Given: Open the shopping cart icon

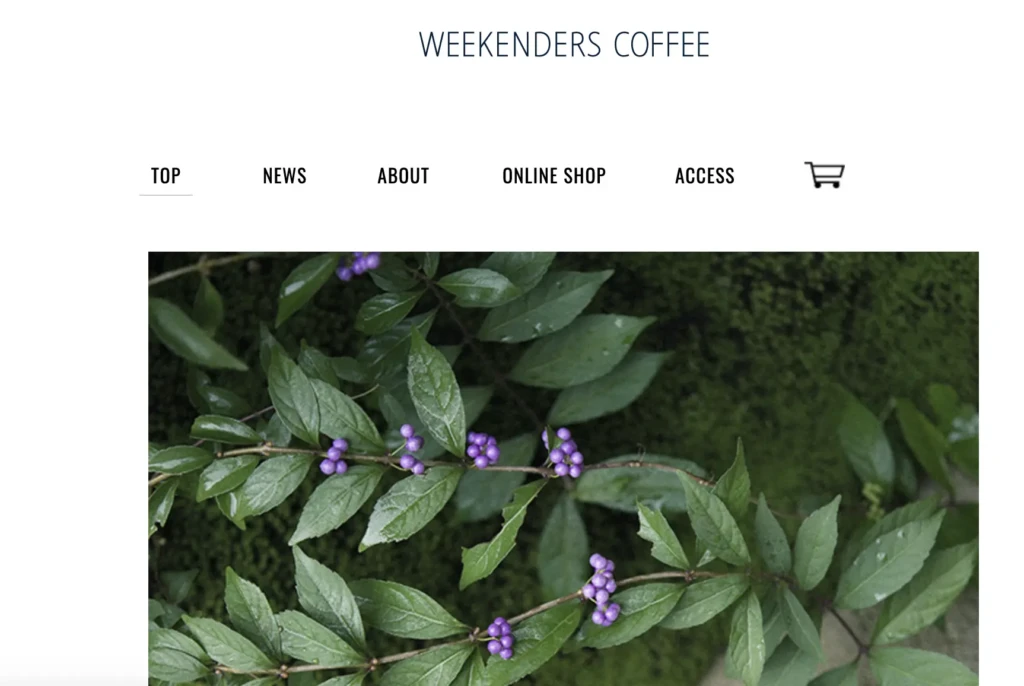Looking at the screenshot, I should pyautogui.click(x=824, y=174).
